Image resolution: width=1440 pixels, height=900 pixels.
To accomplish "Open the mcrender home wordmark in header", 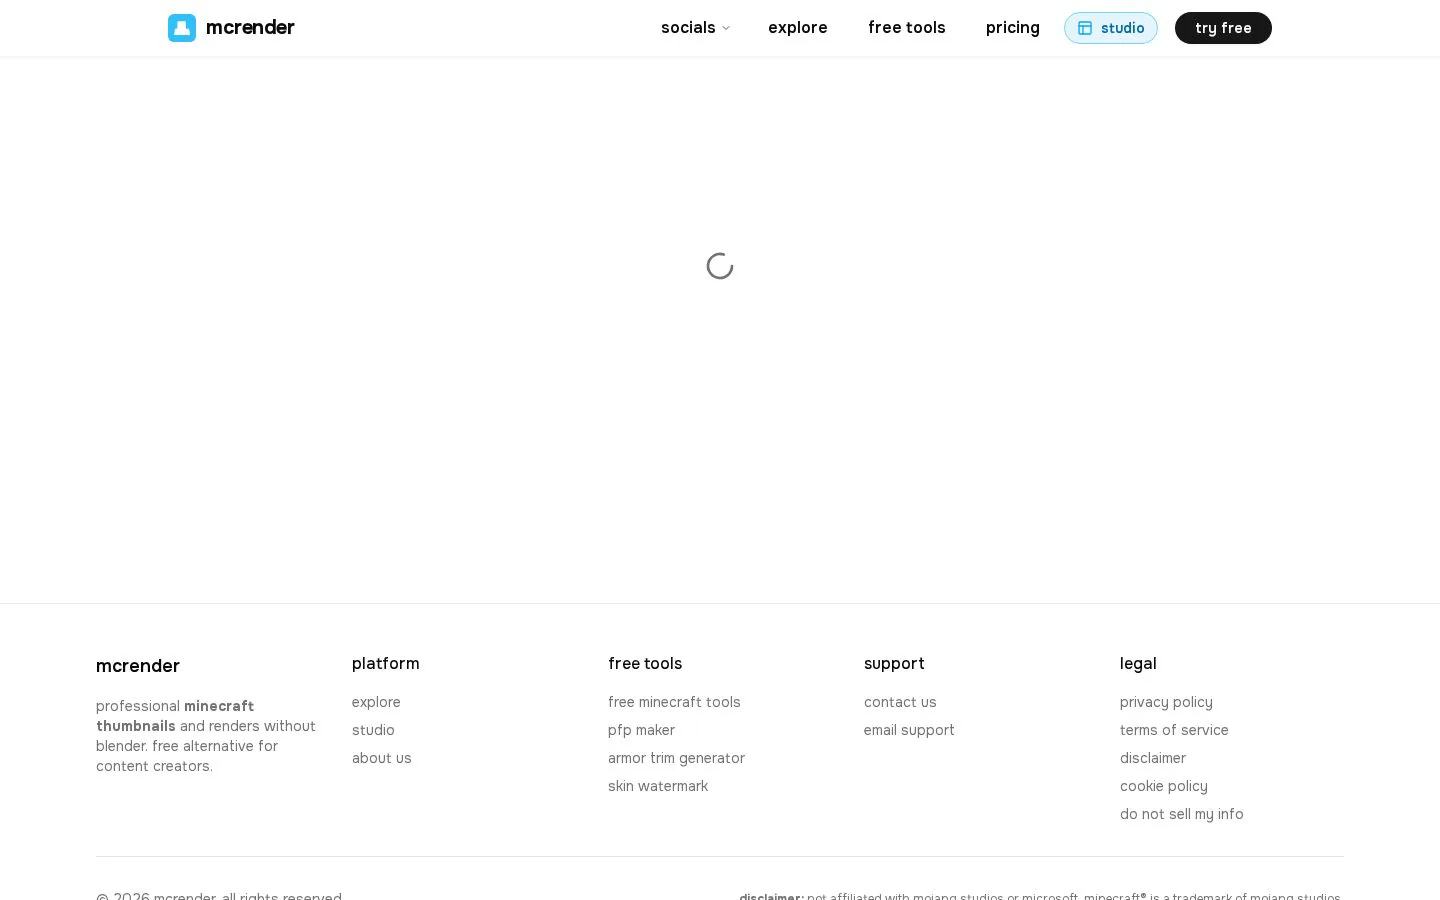I will click(x=250, y=28).
